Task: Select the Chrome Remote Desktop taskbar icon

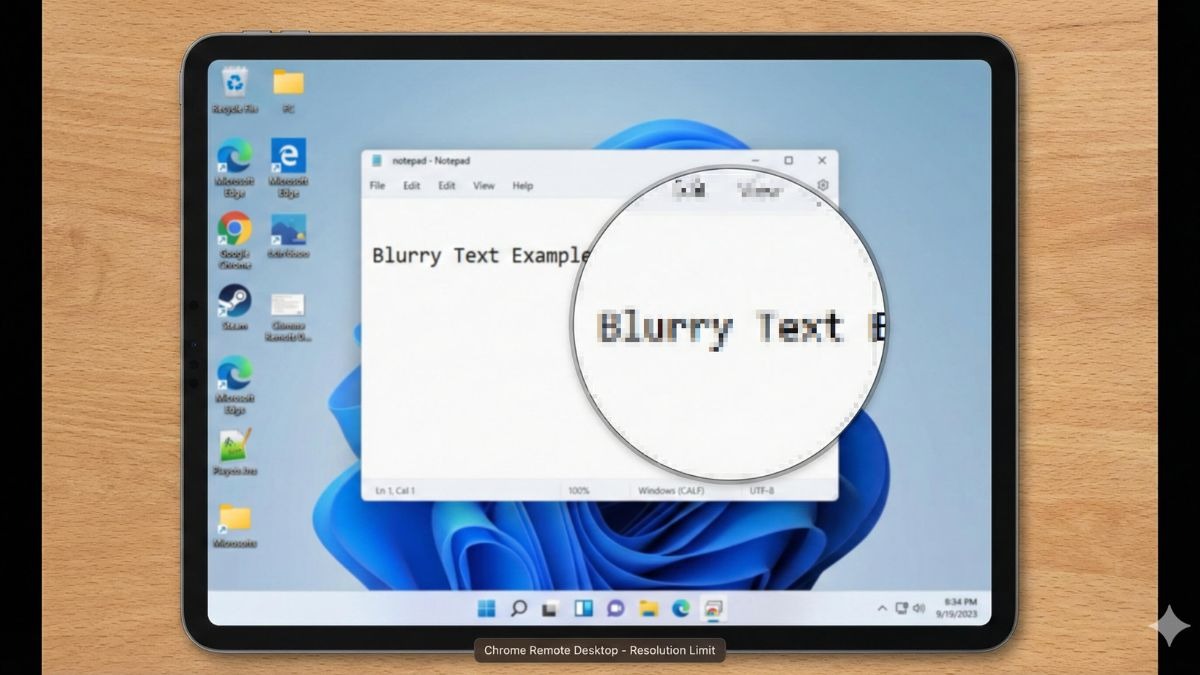Action: click(713, 608)
